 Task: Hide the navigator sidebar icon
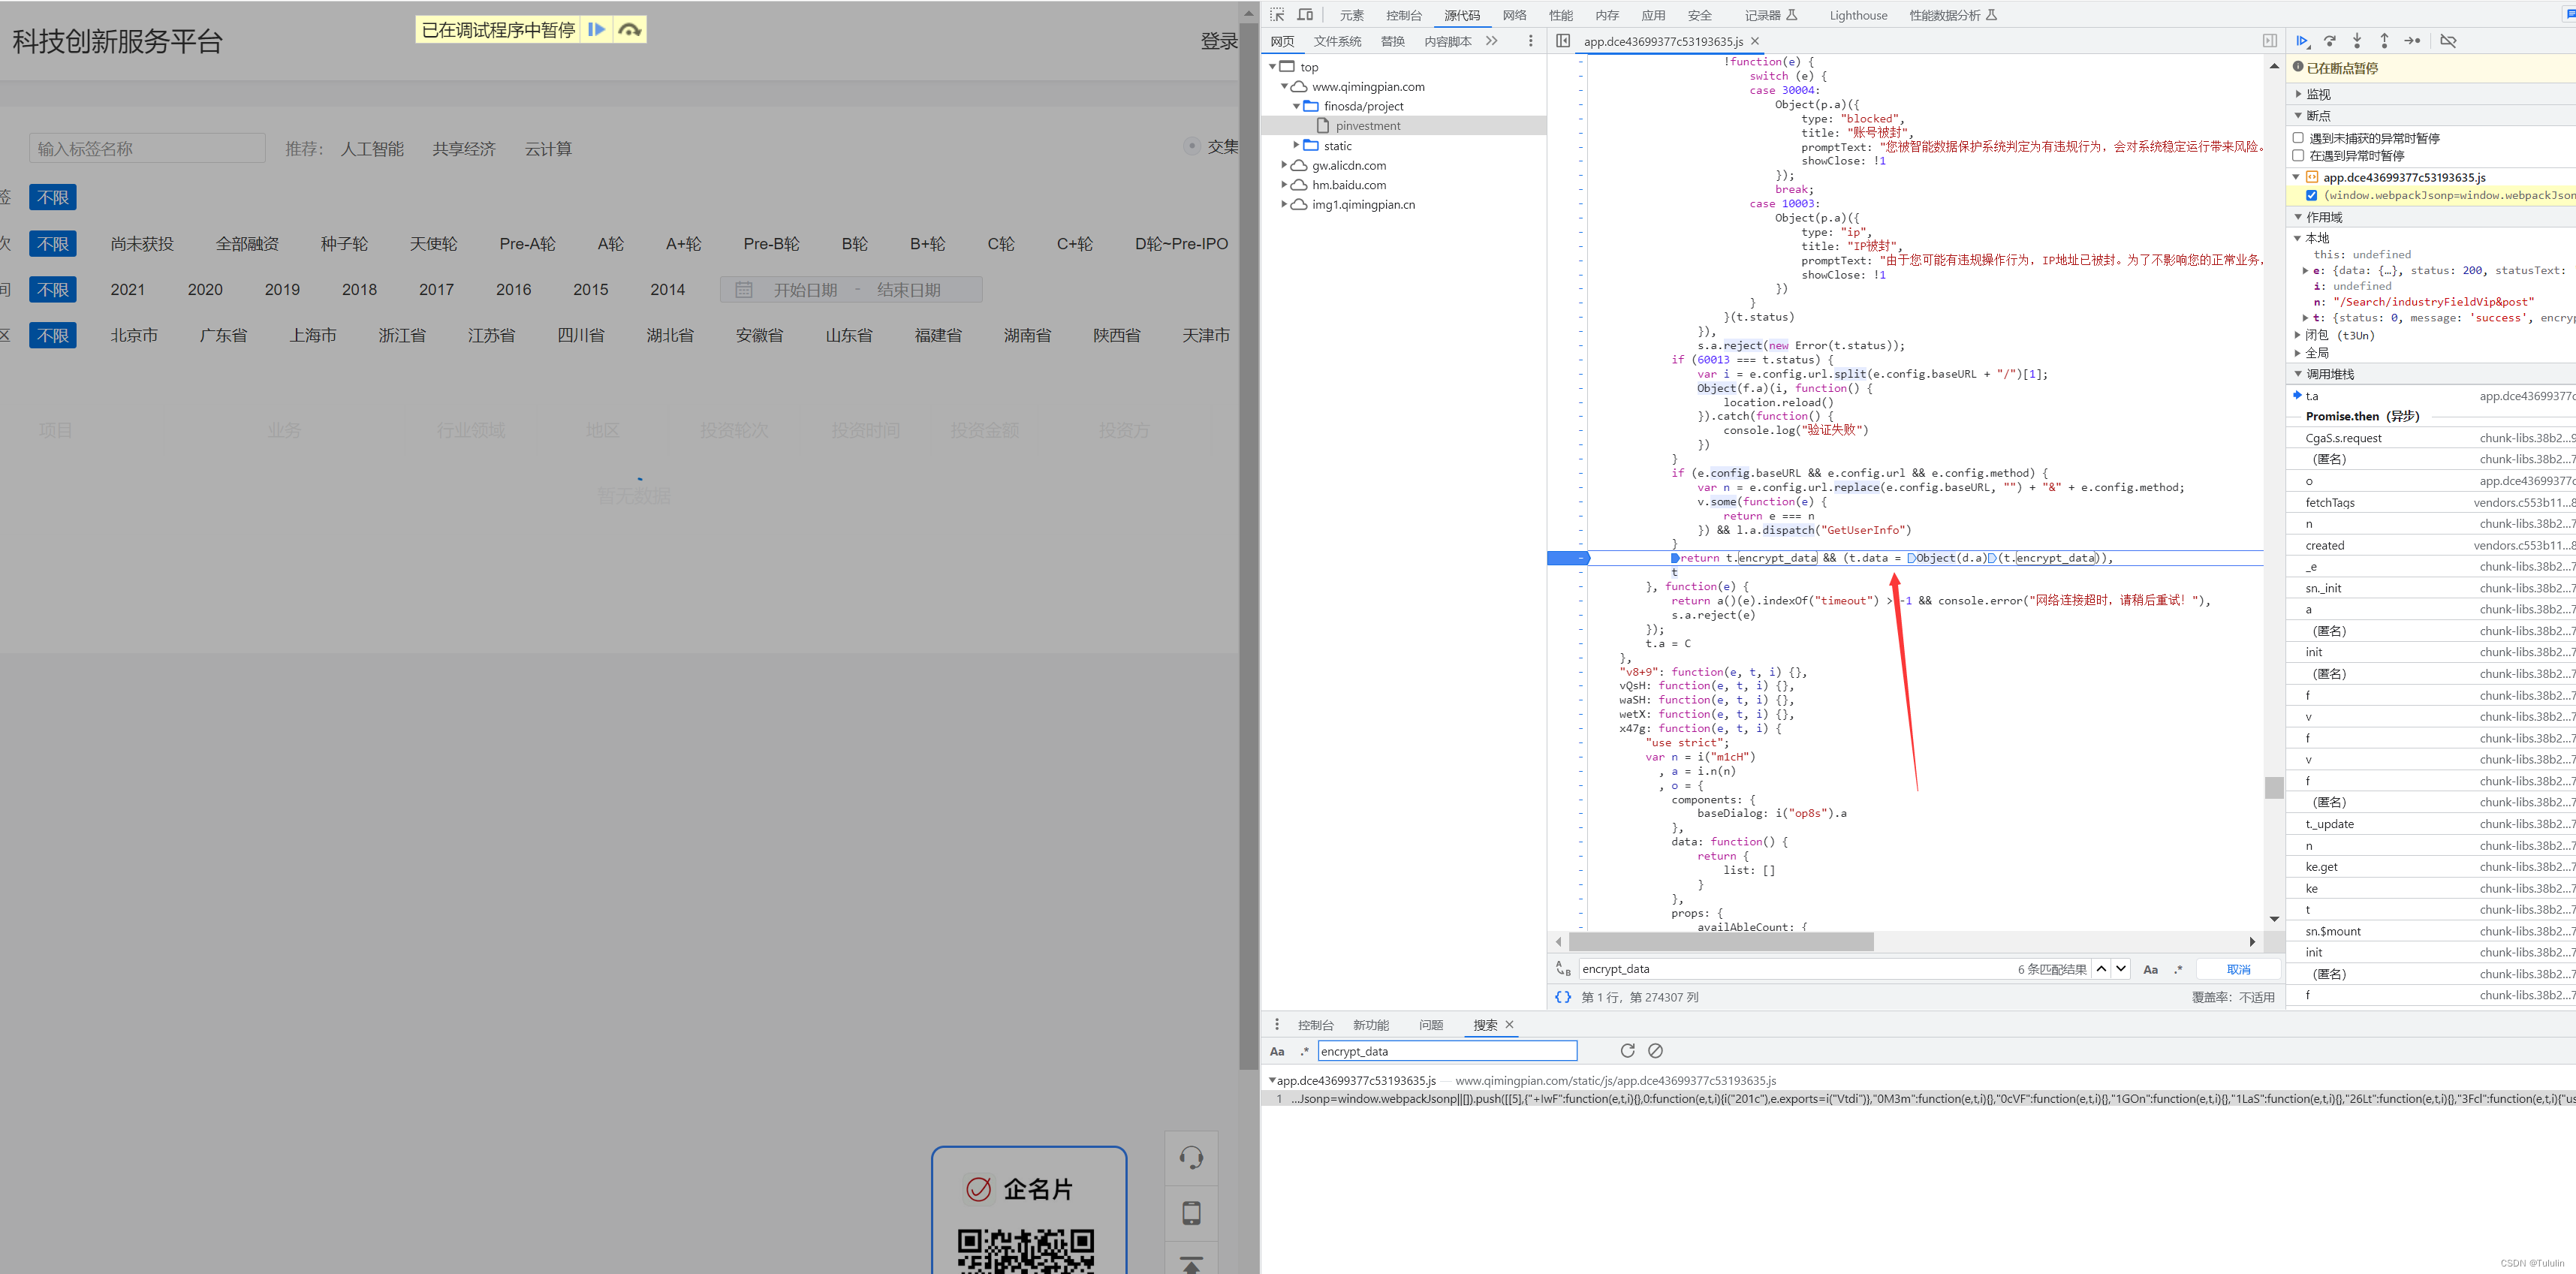[1563, 41]
